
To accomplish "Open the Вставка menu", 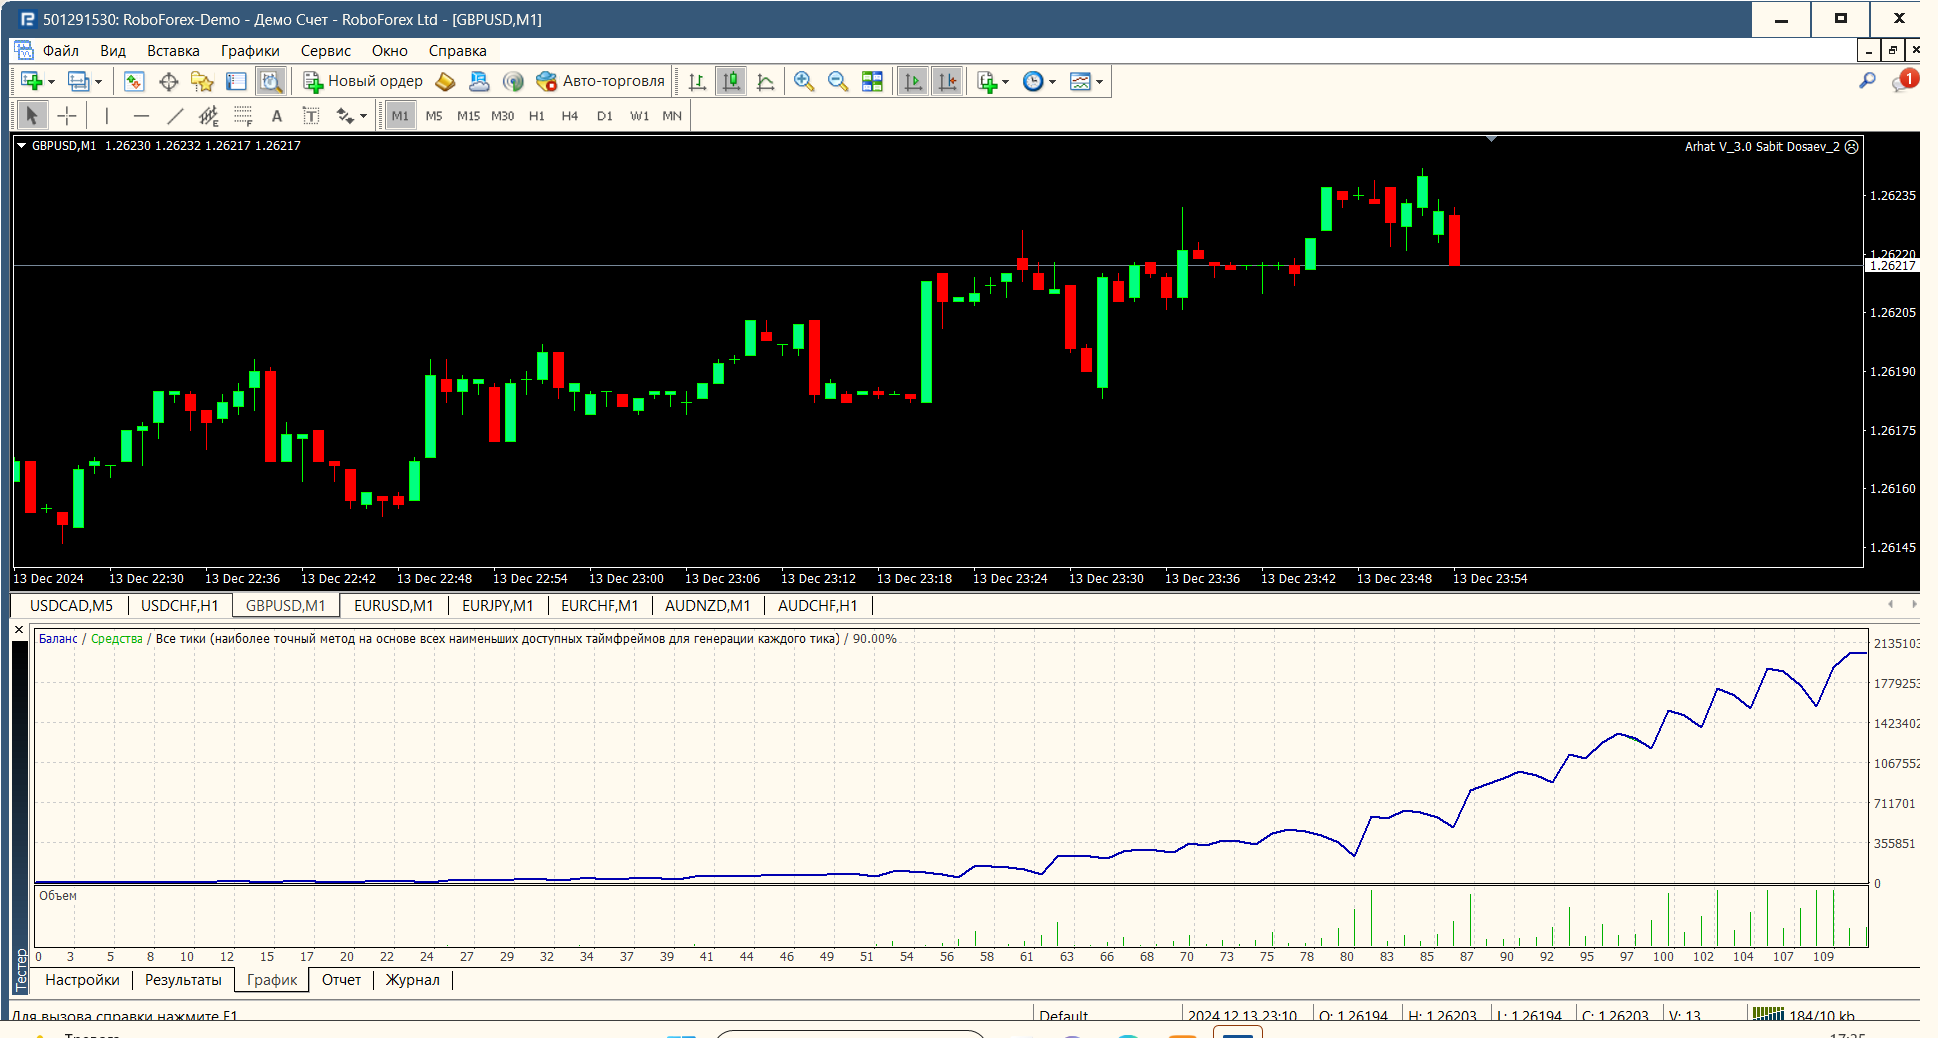I will [x=173, y=51].
